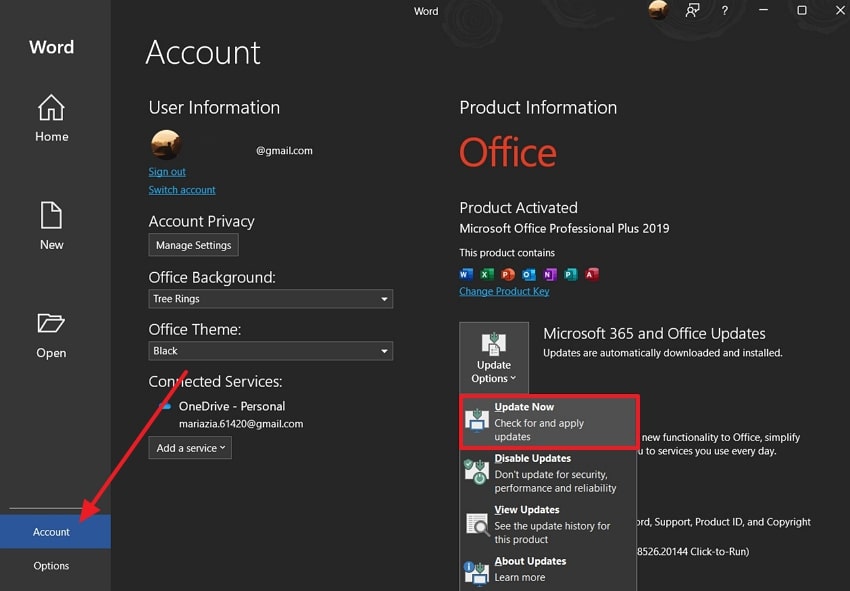
Task: Open the Office Theme dropdown
Action: [x=270, y=351]
